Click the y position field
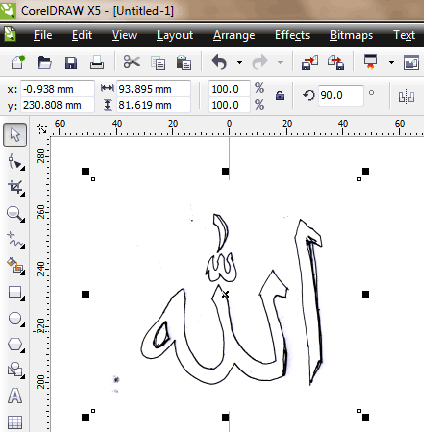 [x=57, y=105]
